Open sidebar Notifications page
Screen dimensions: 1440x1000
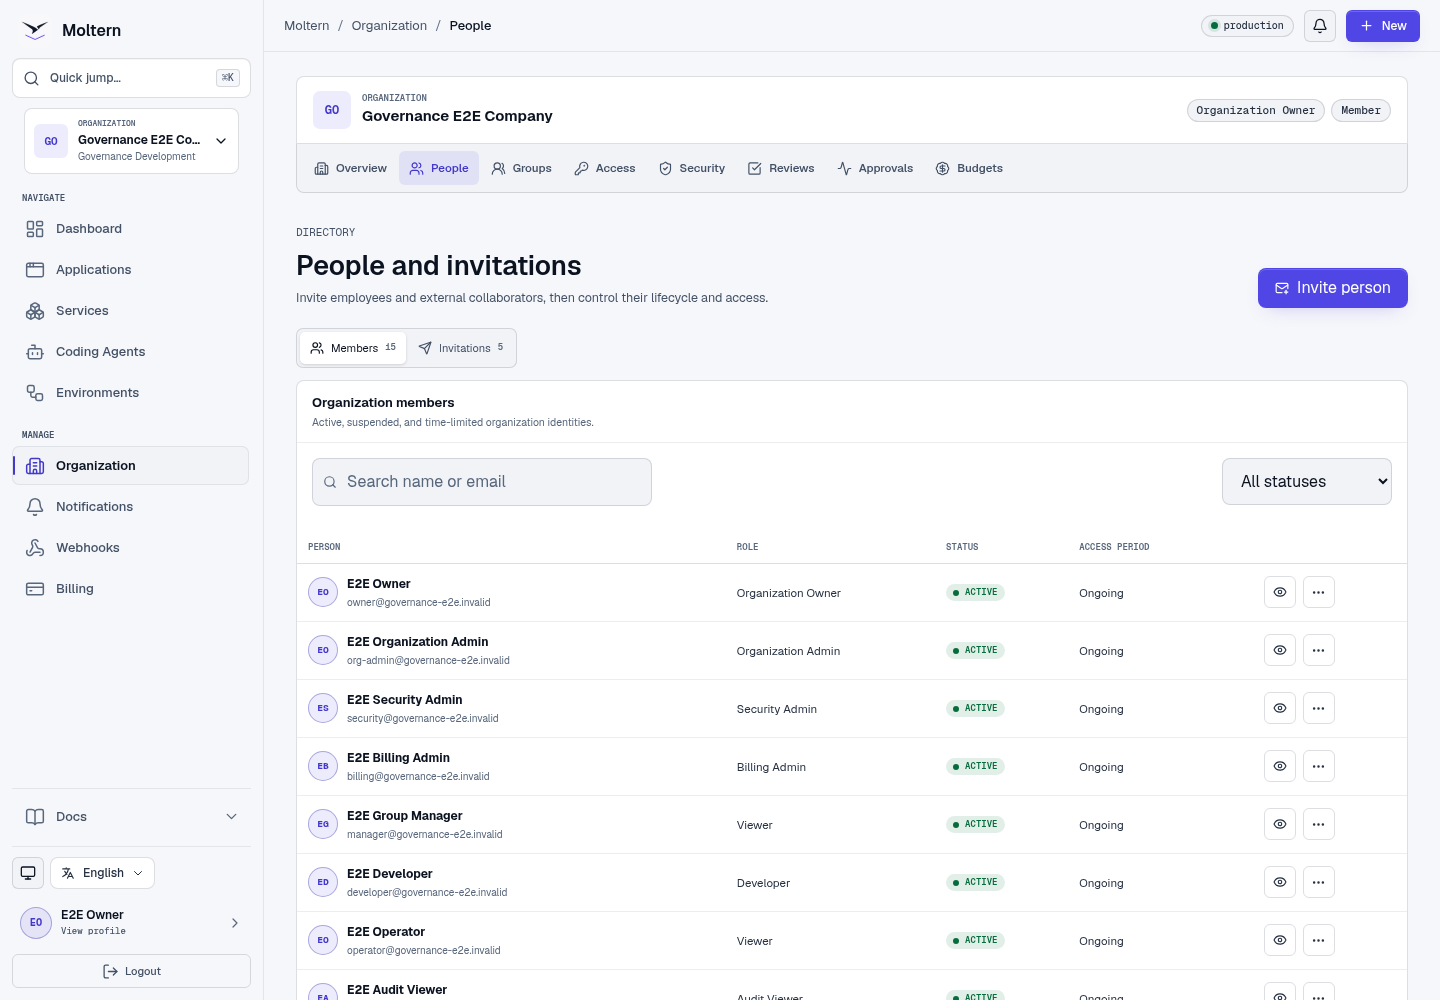click(131, 507)
